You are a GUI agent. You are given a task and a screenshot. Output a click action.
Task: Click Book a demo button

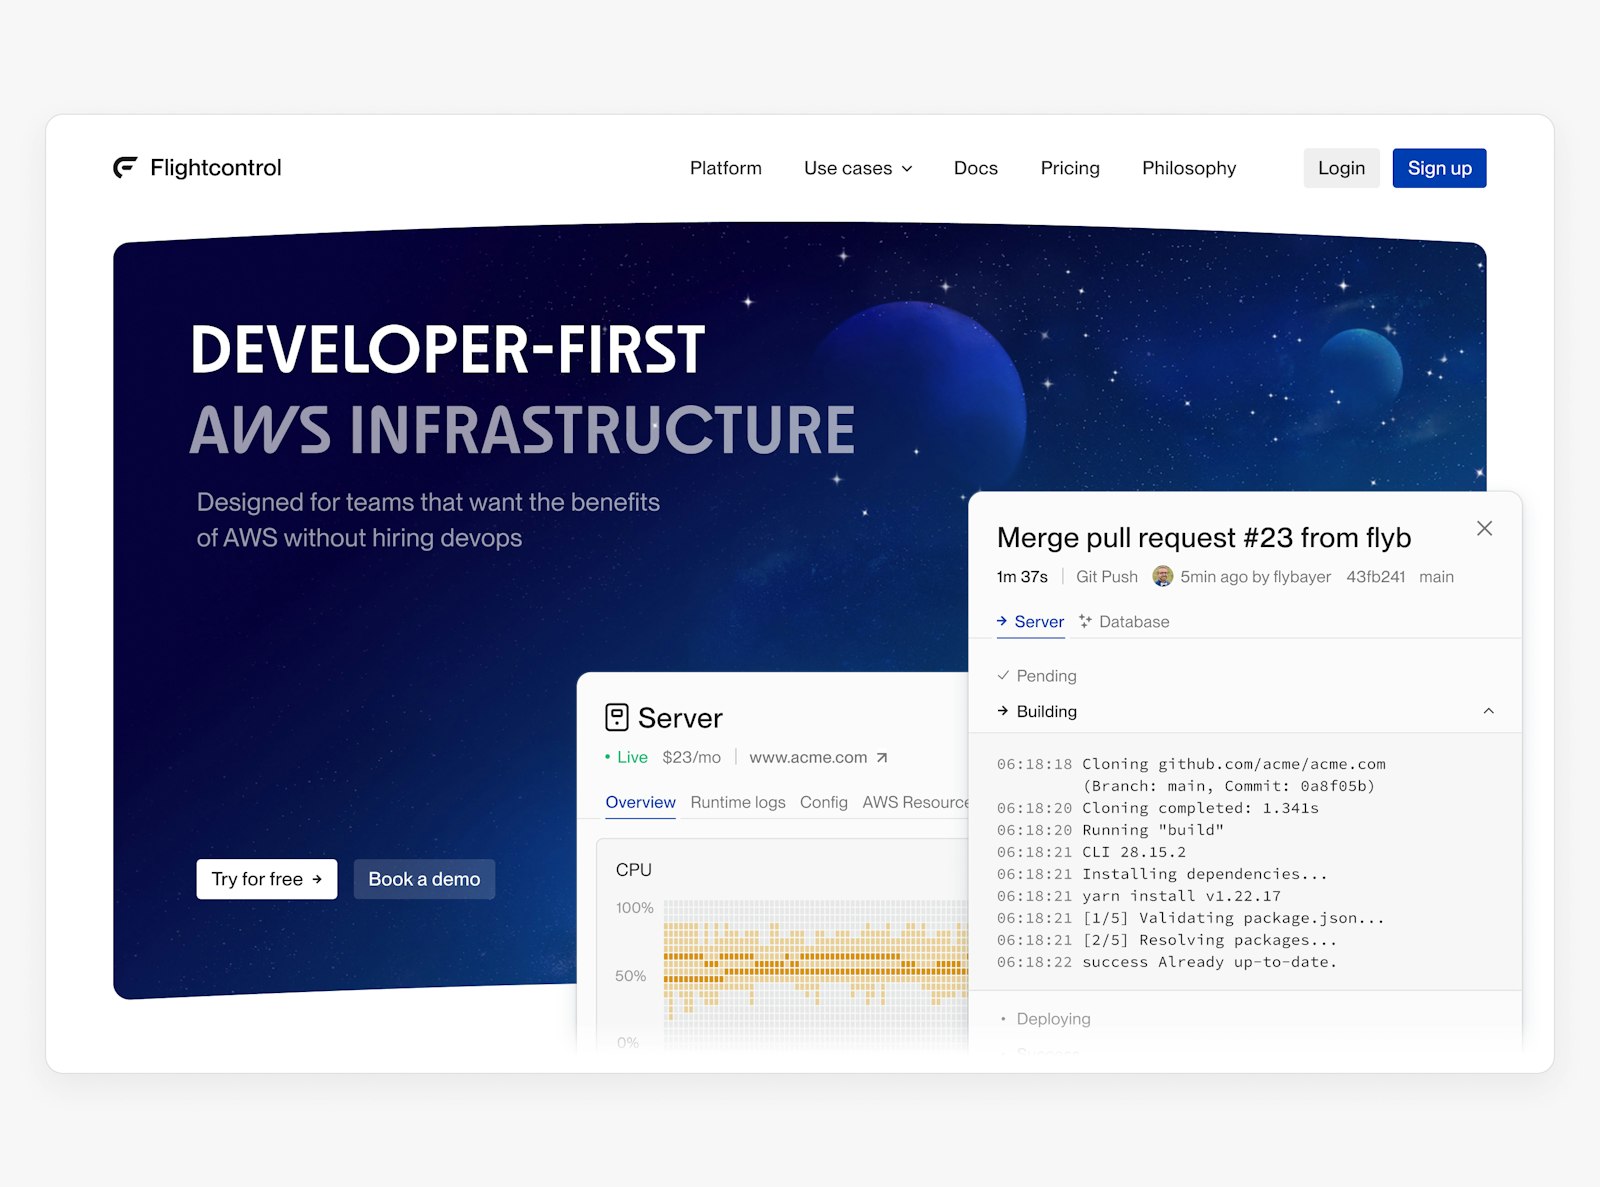(424, 879)
